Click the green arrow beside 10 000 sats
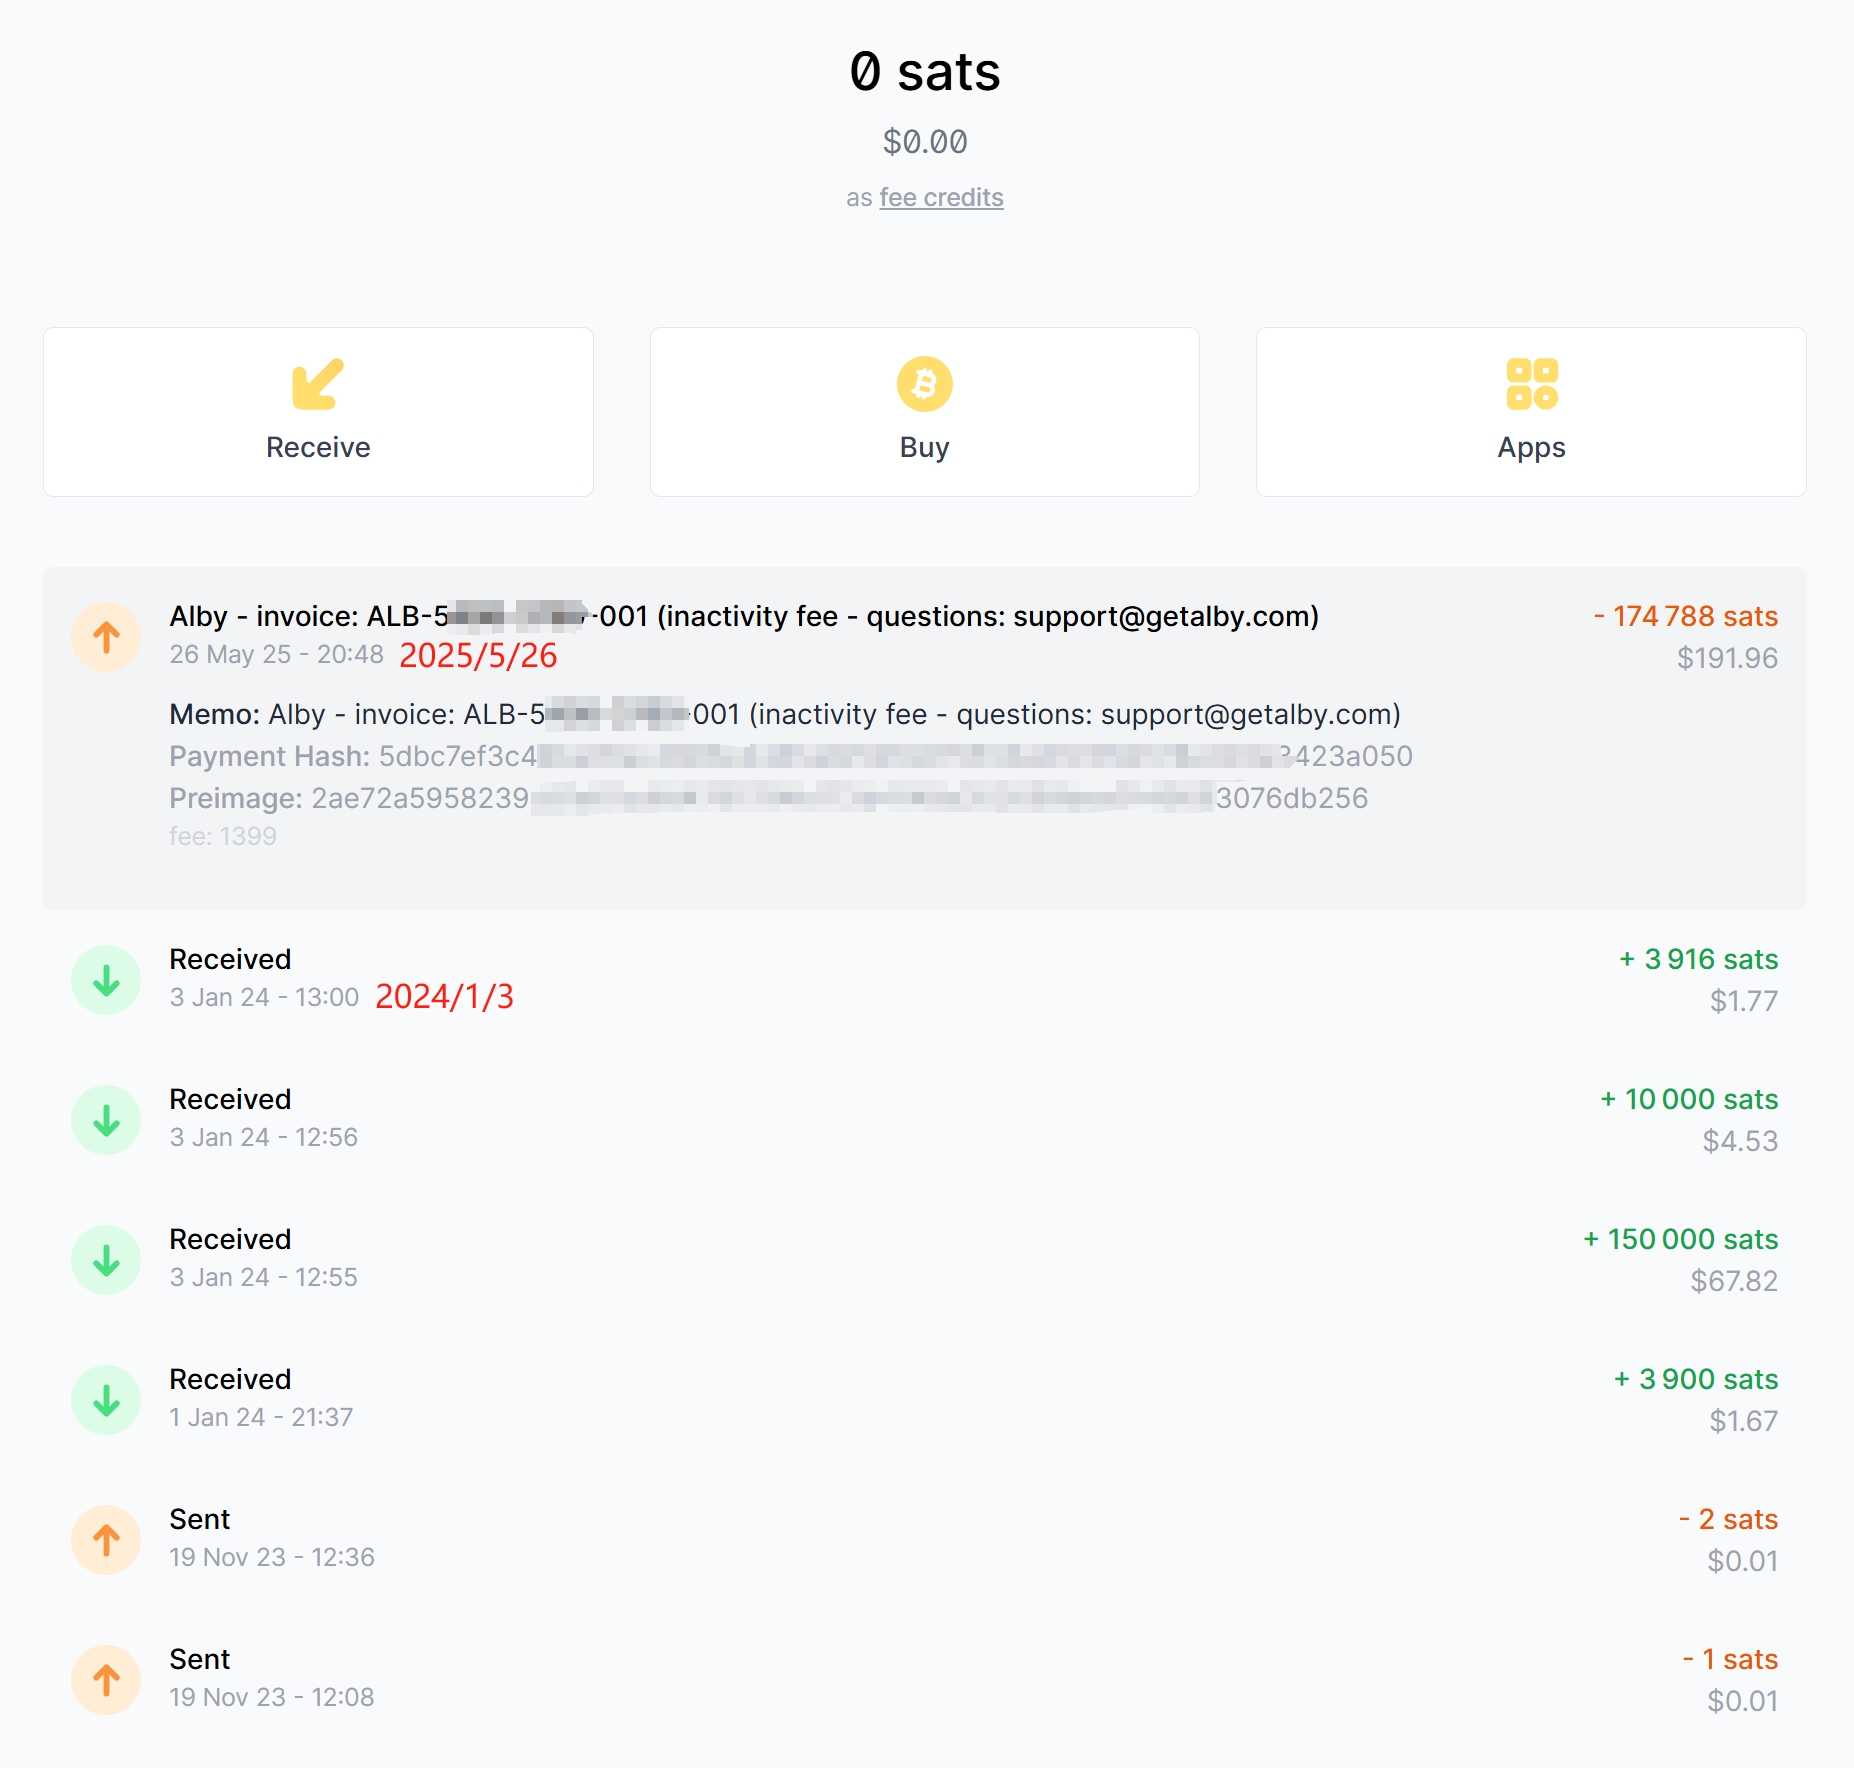 coord(106,1120)
